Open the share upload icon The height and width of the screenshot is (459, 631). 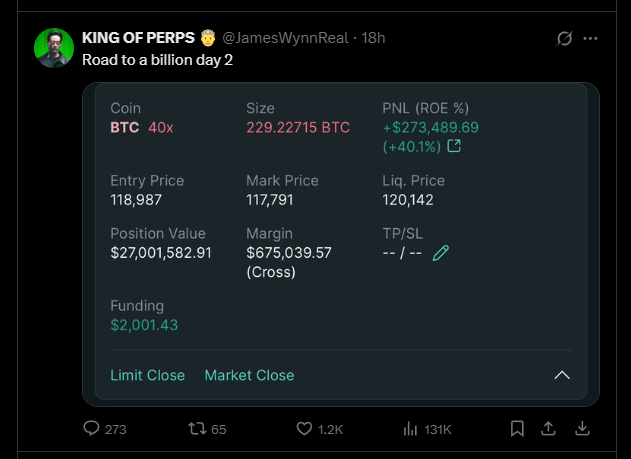click(548, 428)
